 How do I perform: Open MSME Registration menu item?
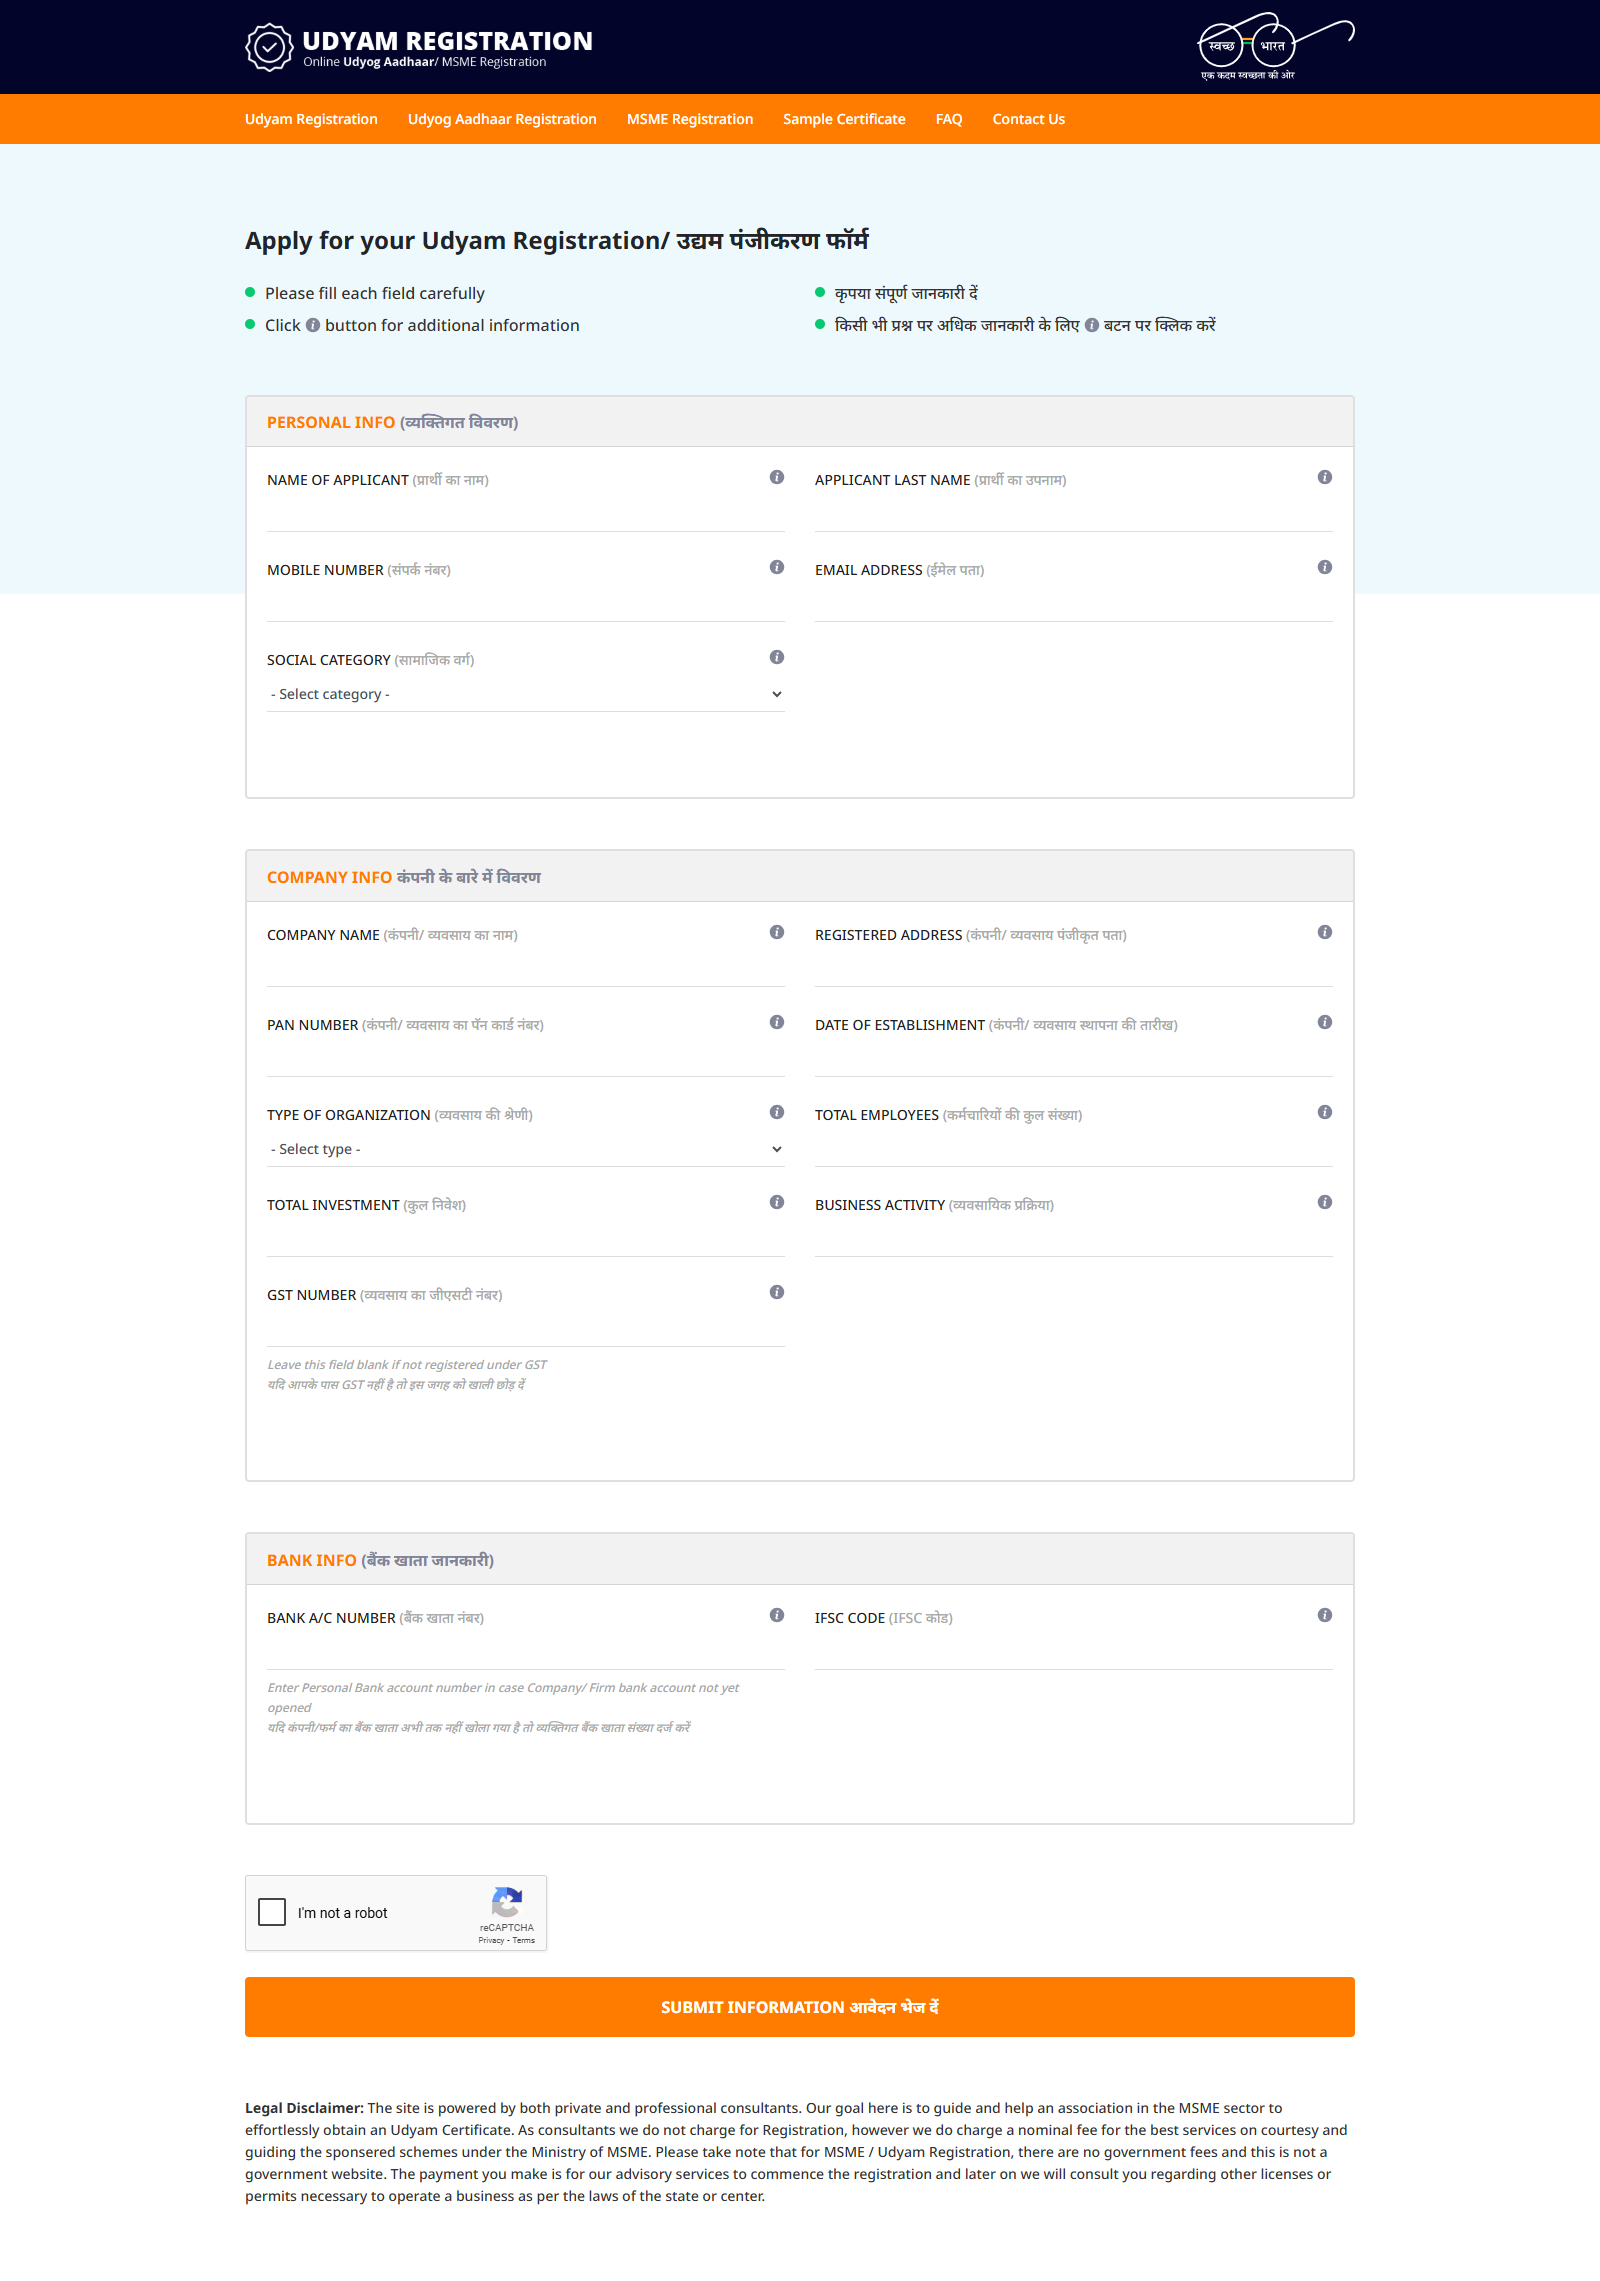pyautogui.click(x=690, y=119)
